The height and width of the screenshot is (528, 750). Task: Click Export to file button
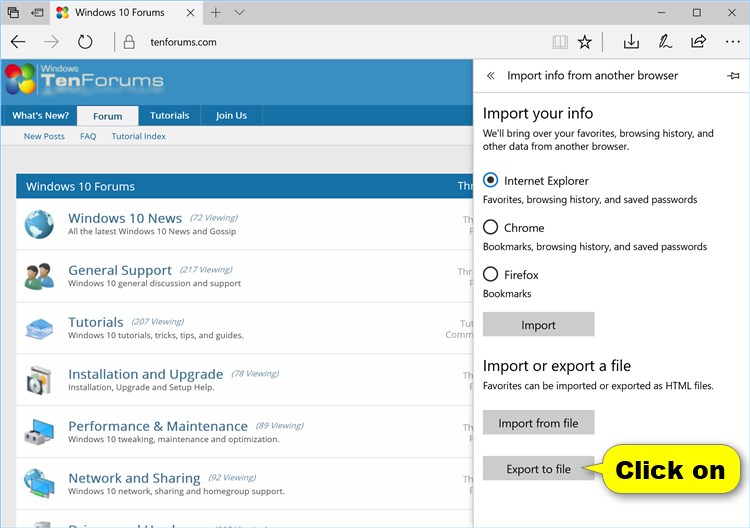point(539,469)
